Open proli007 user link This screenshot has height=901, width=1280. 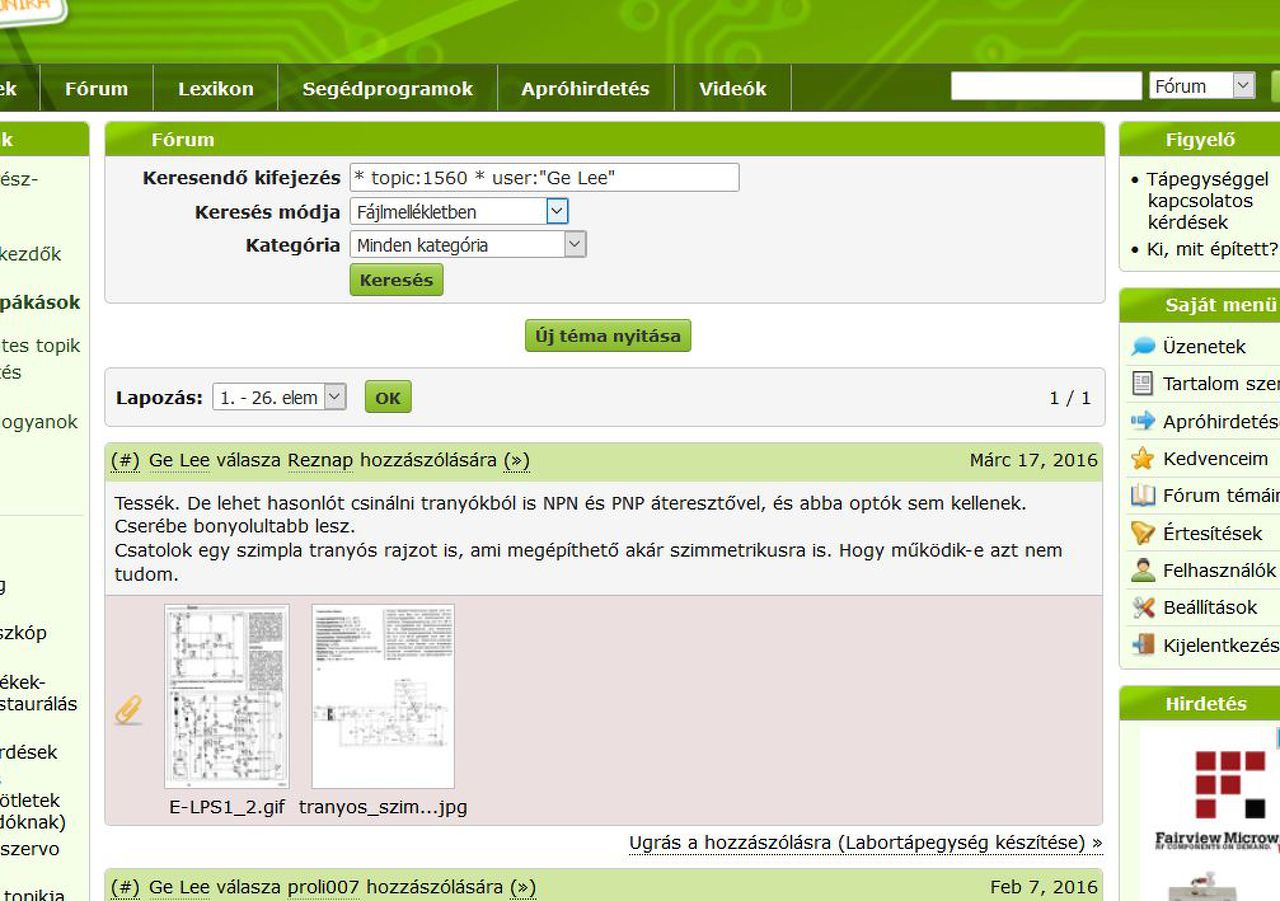[325, 887]
